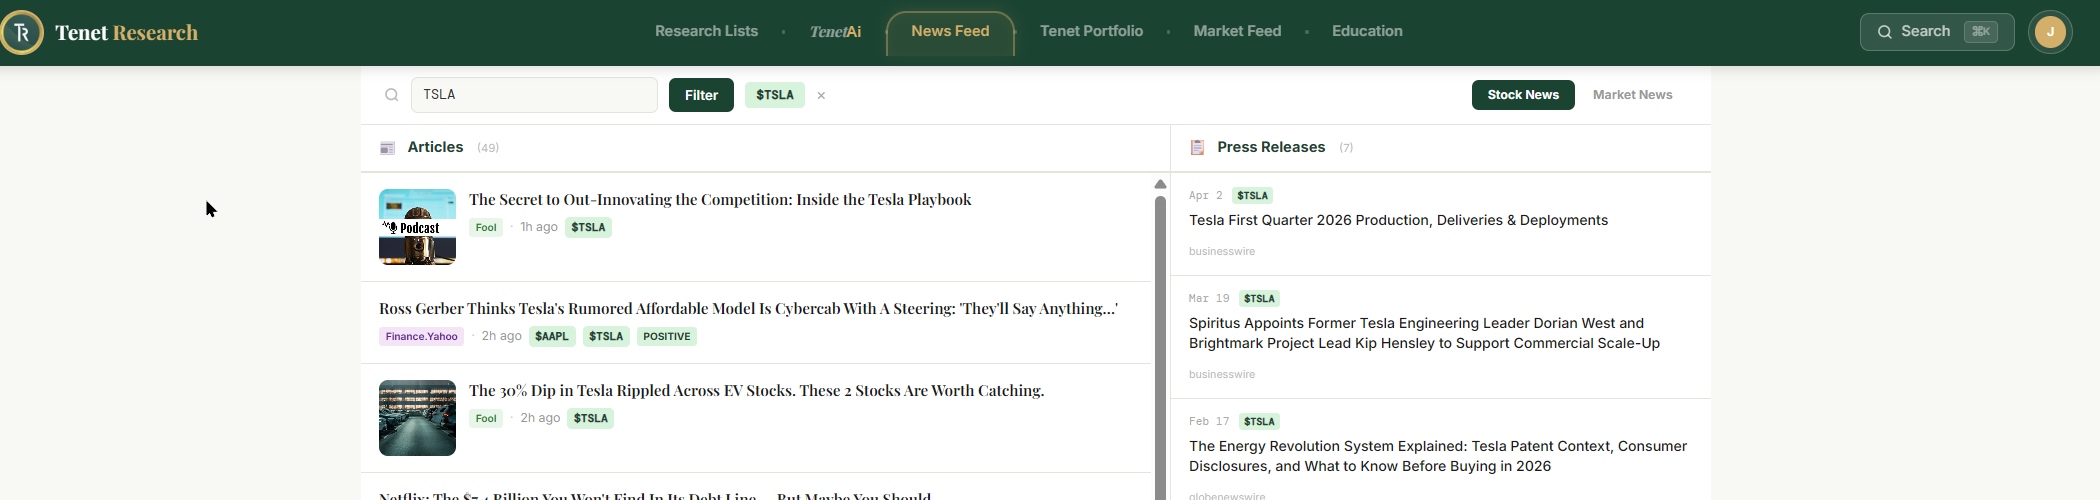Click the Articles count (49)

[488, 148]
